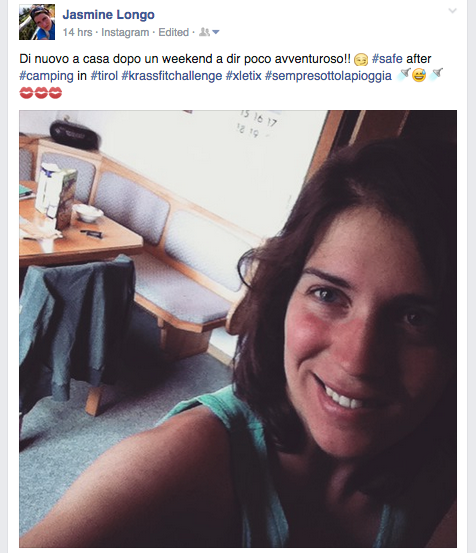The height and width of the screenshot is (553, 476).
Task: Click the first red lips kiss emoji
Action: [26, 93]
